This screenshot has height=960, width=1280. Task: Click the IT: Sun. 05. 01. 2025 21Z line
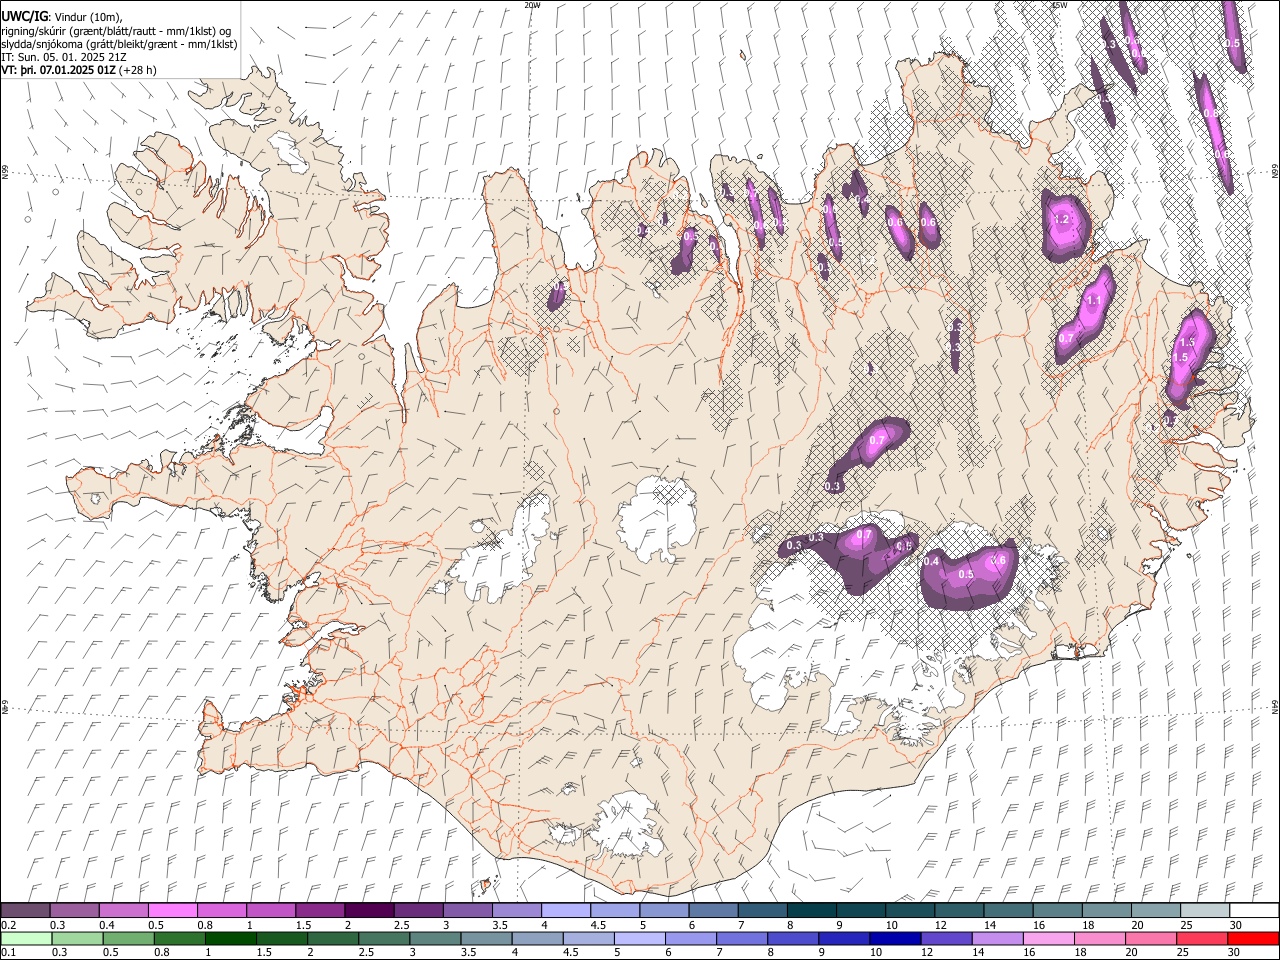[x=63, y=57]
